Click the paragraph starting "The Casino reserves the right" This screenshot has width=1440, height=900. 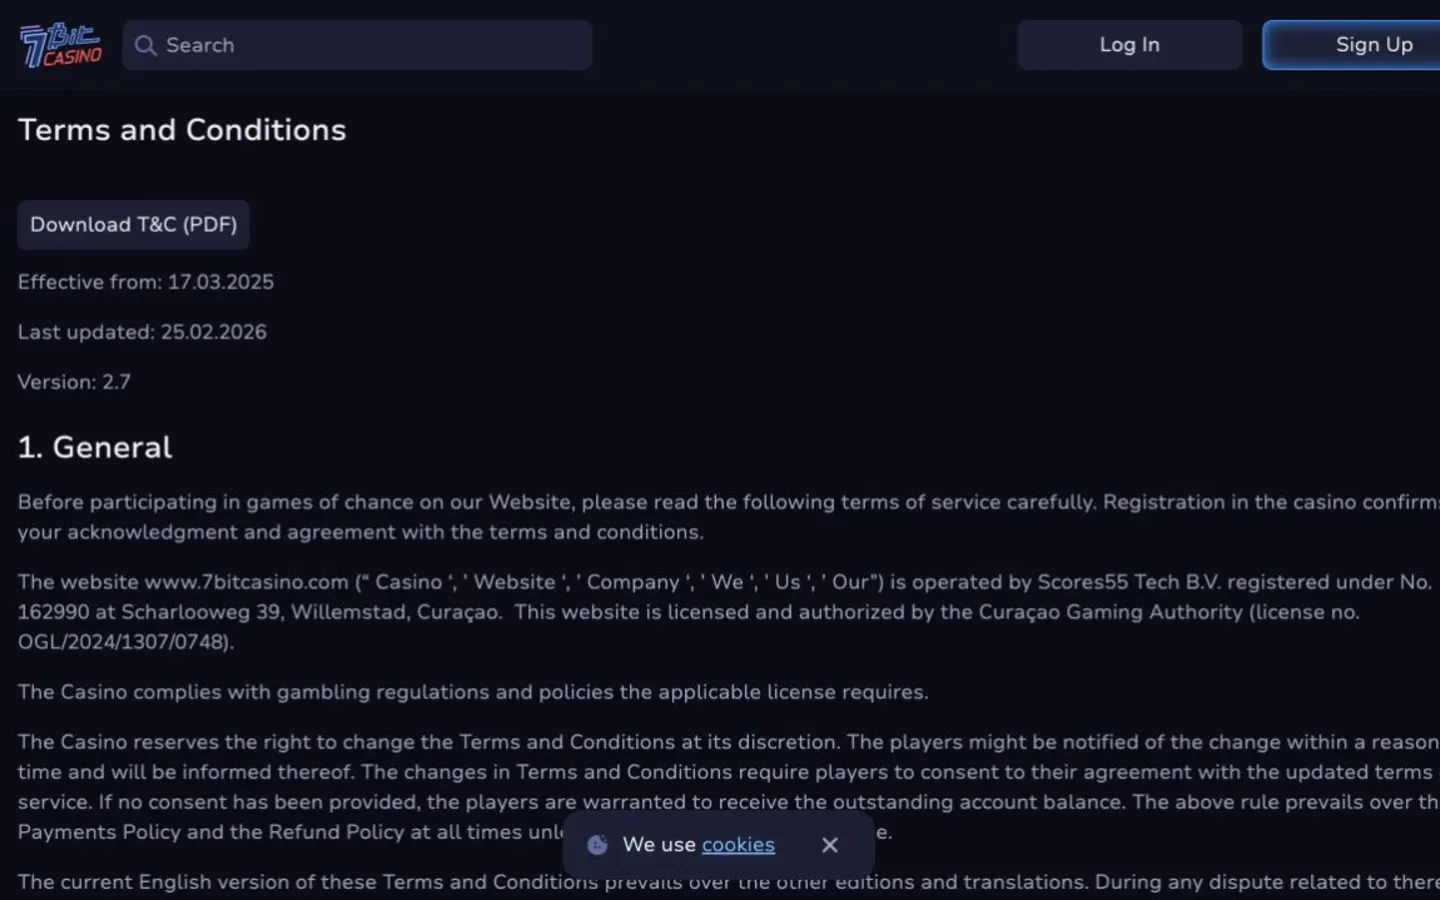coord(729,787)
